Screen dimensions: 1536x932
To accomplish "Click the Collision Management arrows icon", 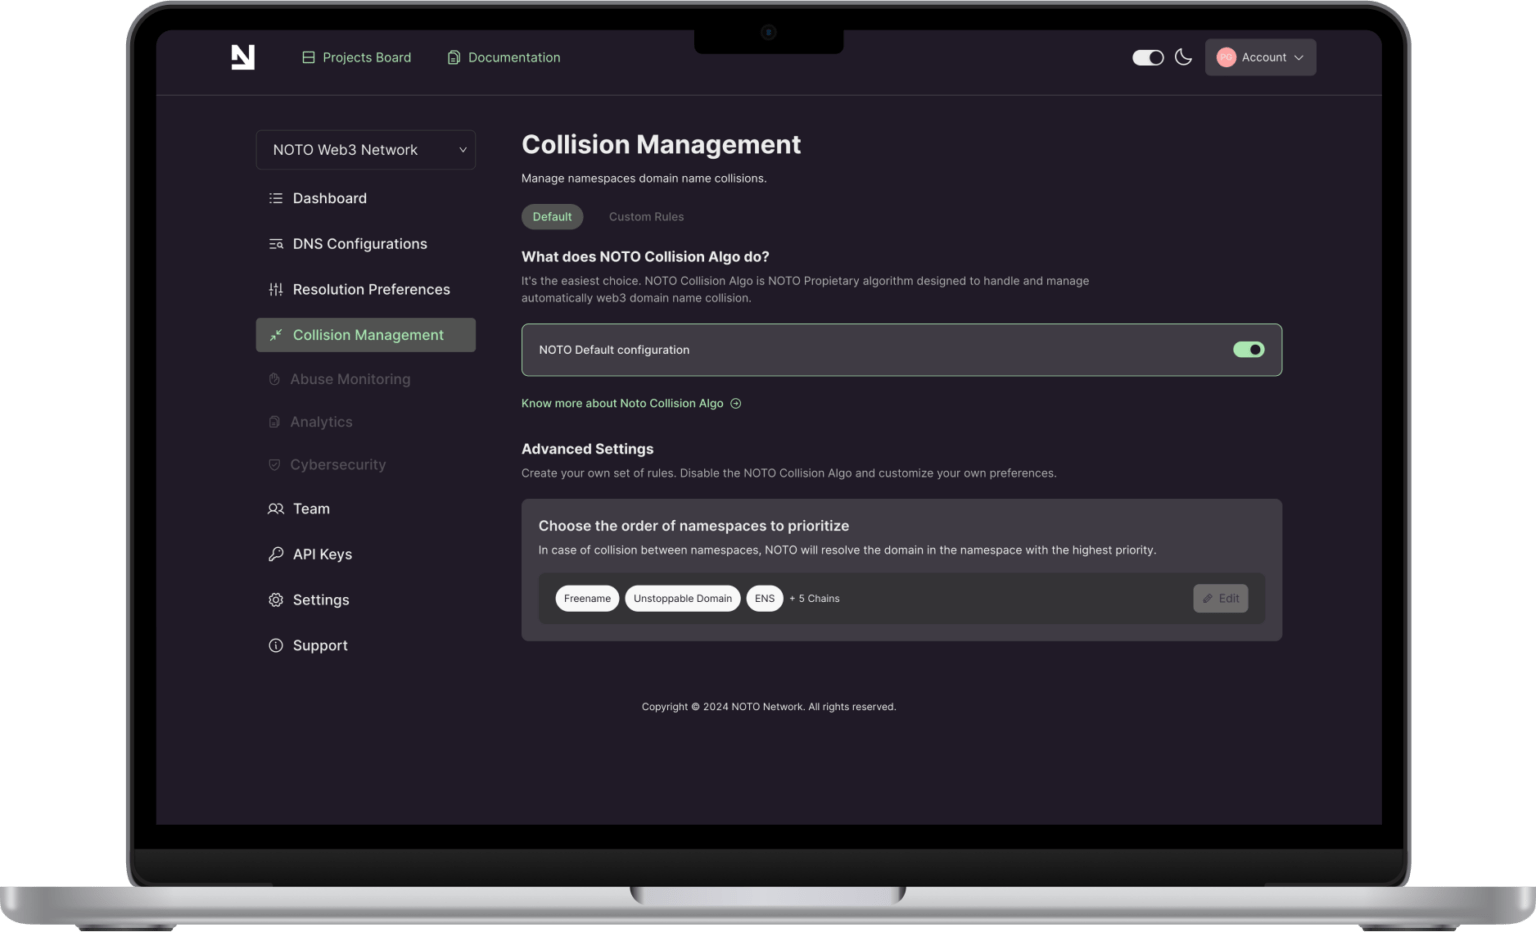I will [276, 334].
